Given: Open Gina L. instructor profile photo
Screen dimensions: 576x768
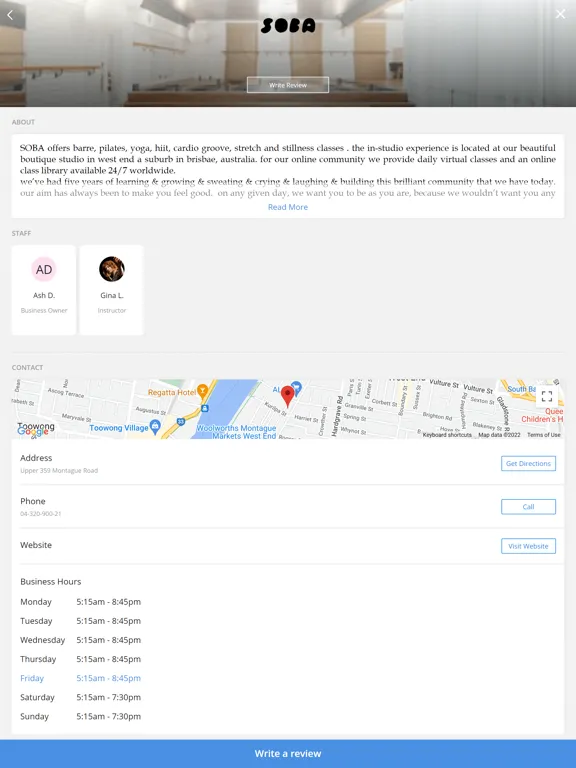Looking at the screenshot, I should pyautogui.click(x=112, y=269).
